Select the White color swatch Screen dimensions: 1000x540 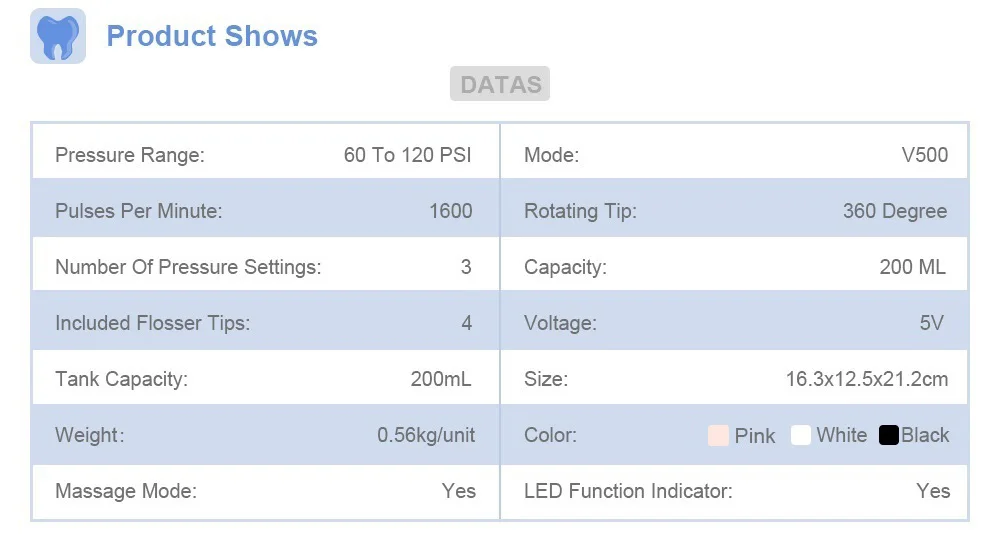(x=800, y=435)
